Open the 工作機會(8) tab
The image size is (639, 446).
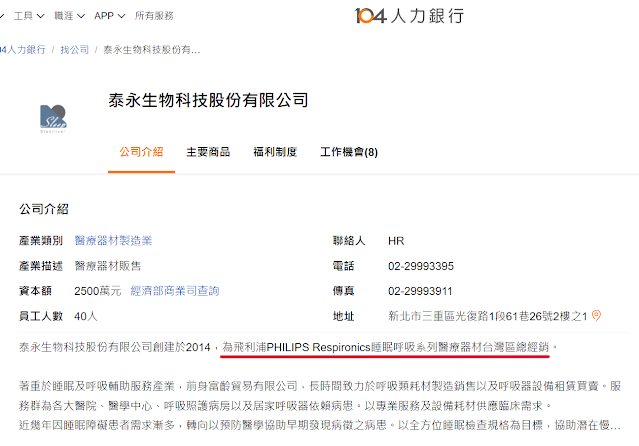349,152
